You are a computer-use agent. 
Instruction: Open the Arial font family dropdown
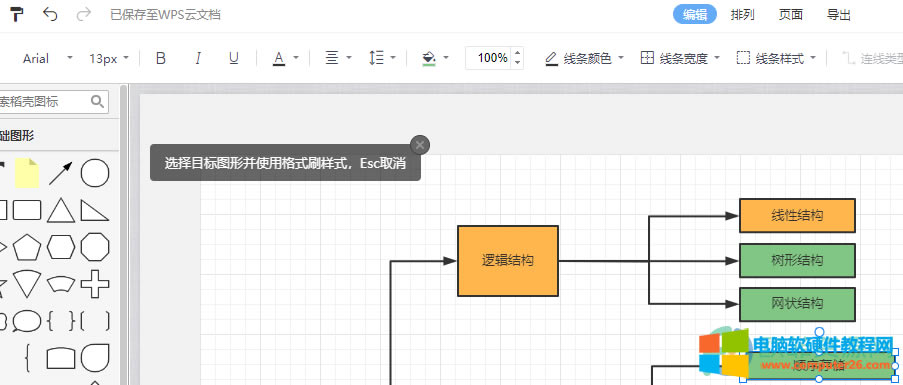coord(48,58)
